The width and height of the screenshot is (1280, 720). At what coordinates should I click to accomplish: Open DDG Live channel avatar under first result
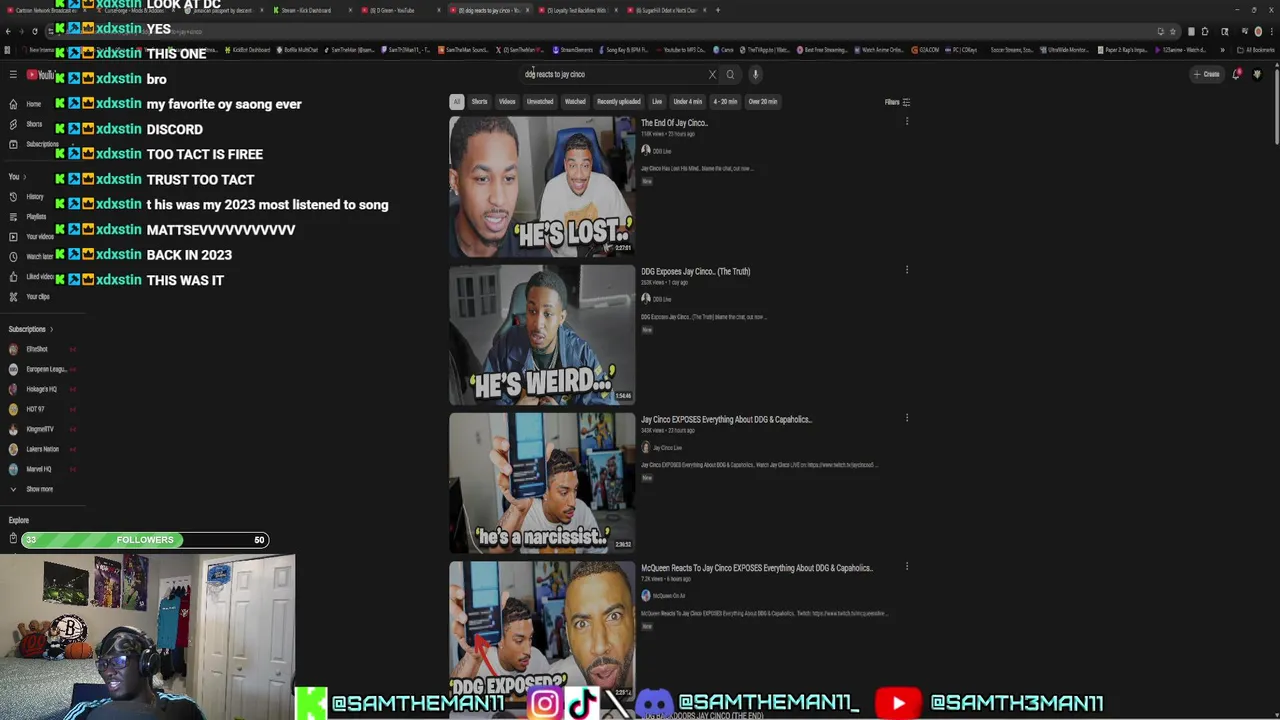point(646,151)
